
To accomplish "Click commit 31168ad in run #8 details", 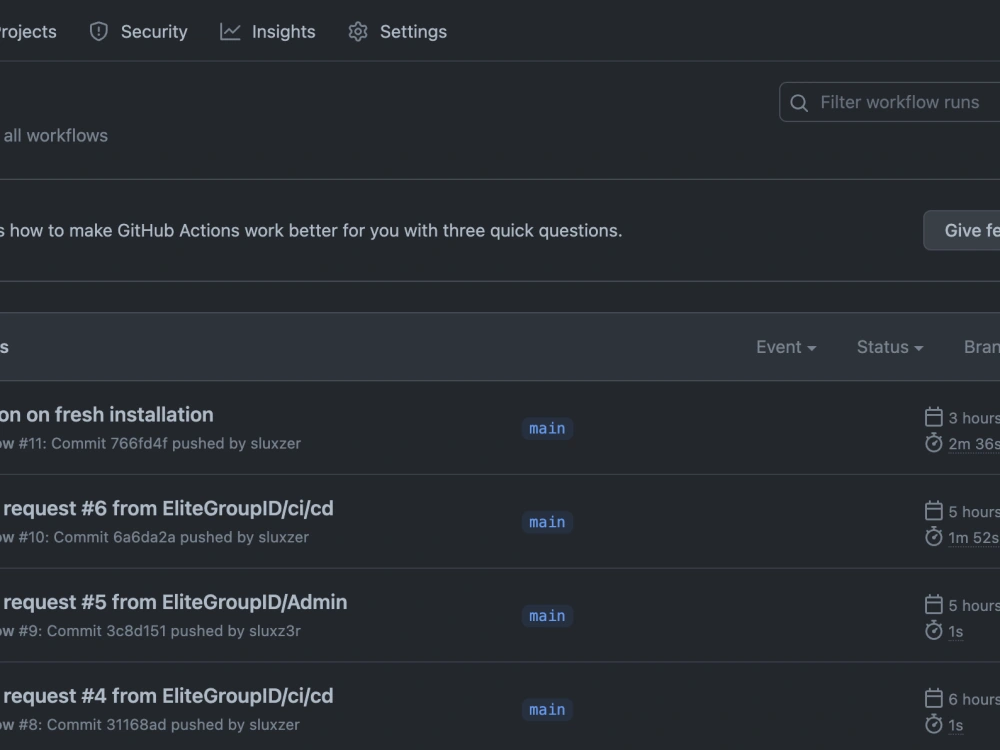I will click(136, 724).
